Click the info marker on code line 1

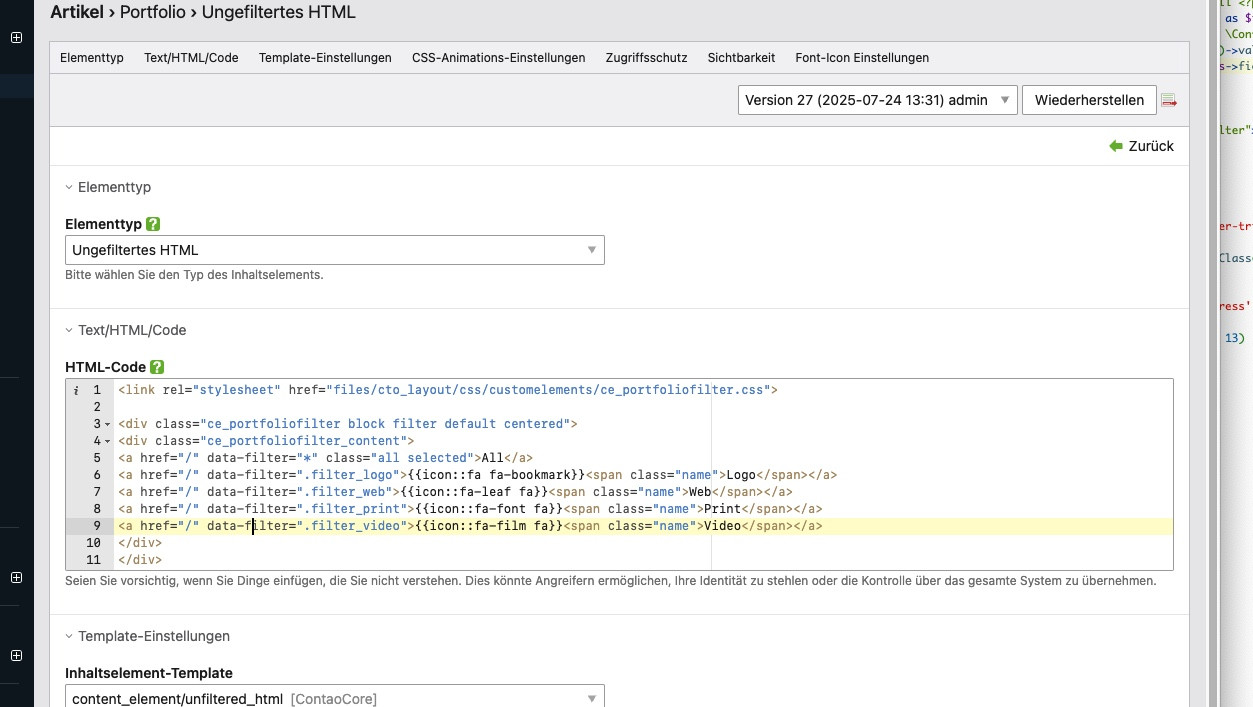point(77,390)
